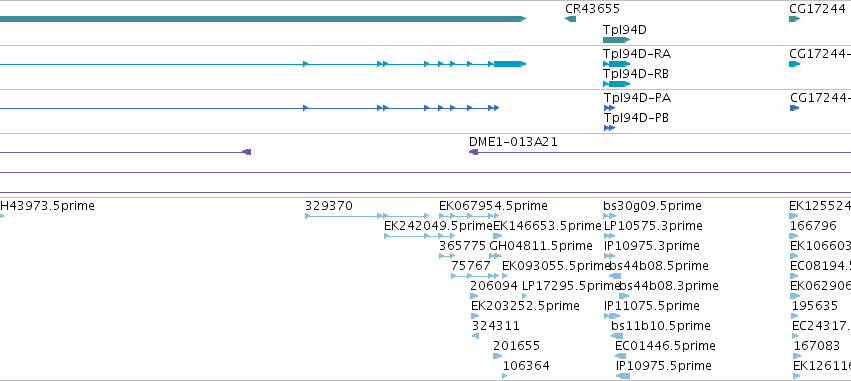The width and height of the screenshot is (851, 381).
Task: Select the LP17295.5prime label
Action: pyautogui.click(x=570, y=286)
